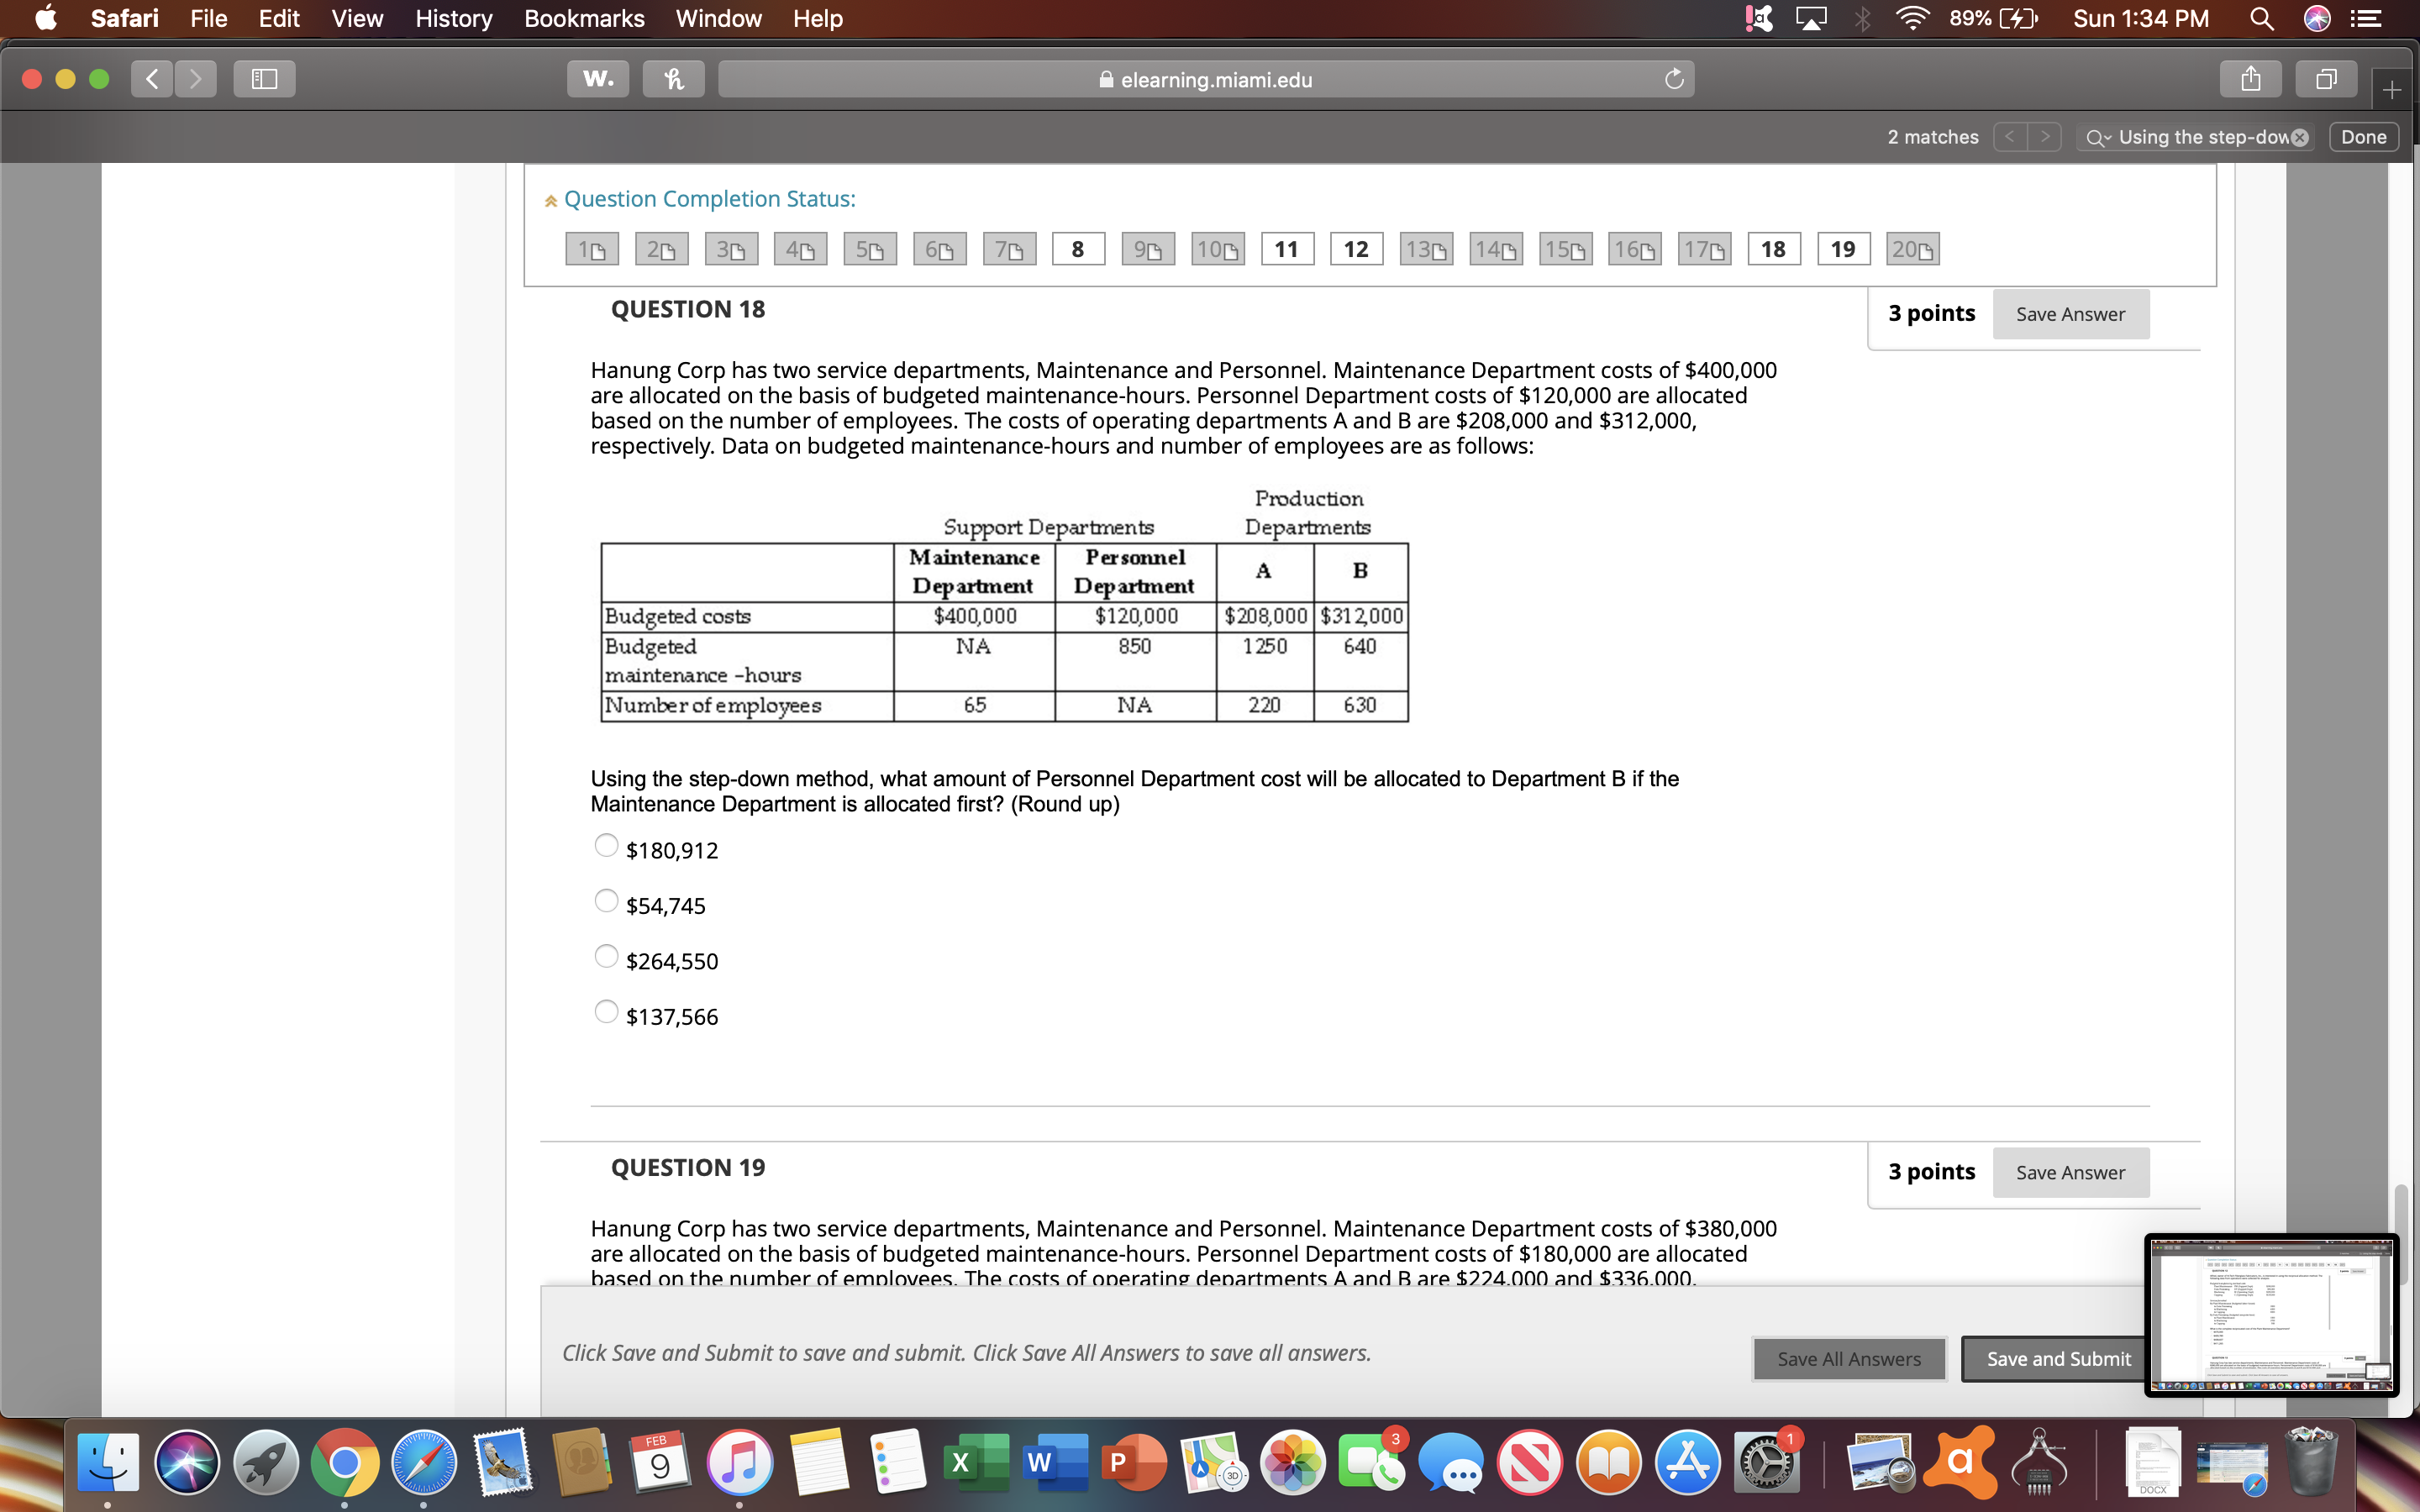Open the Safari share sheet
Viewport: 2420px width, 1512px height.
coord(2249,79)
